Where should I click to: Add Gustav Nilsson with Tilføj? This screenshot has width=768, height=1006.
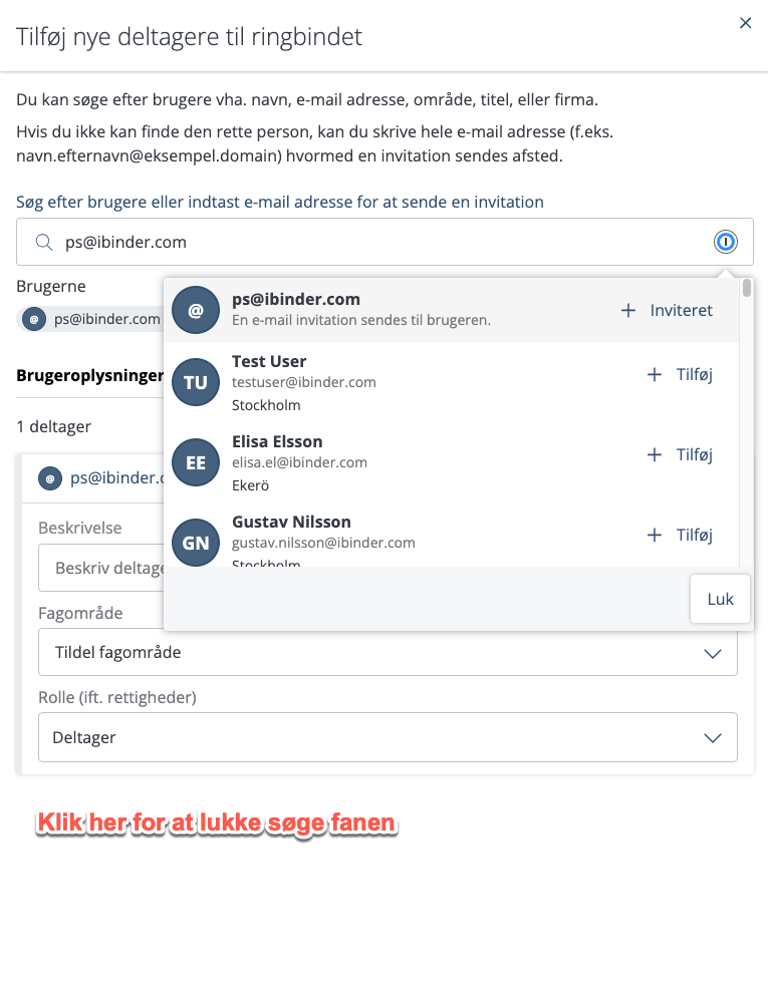coord(680,535)
